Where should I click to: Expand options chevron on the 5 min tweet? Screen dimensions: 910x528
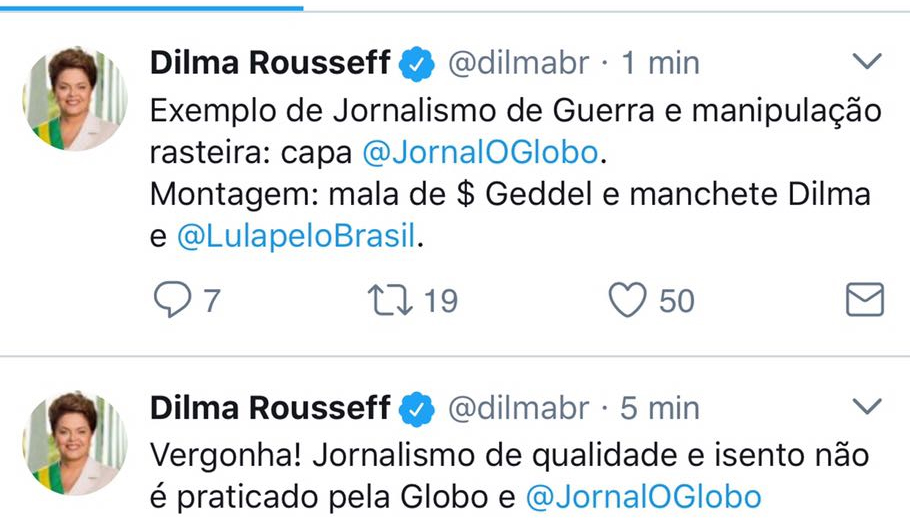(x=865, y=406)
